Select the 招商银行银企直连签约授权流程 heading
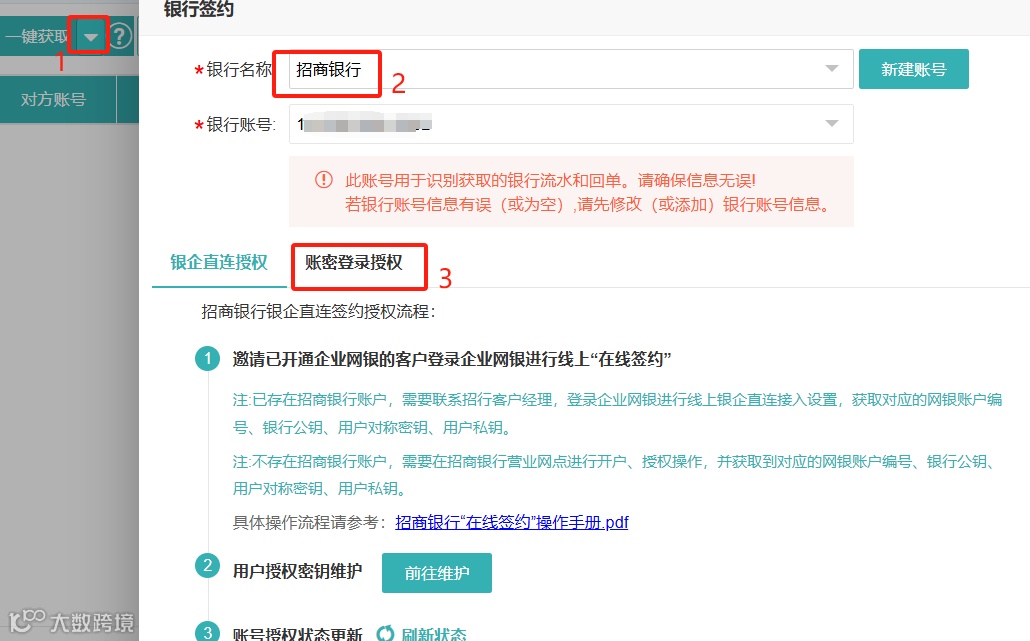1030x641 pixels. [318, 311]
